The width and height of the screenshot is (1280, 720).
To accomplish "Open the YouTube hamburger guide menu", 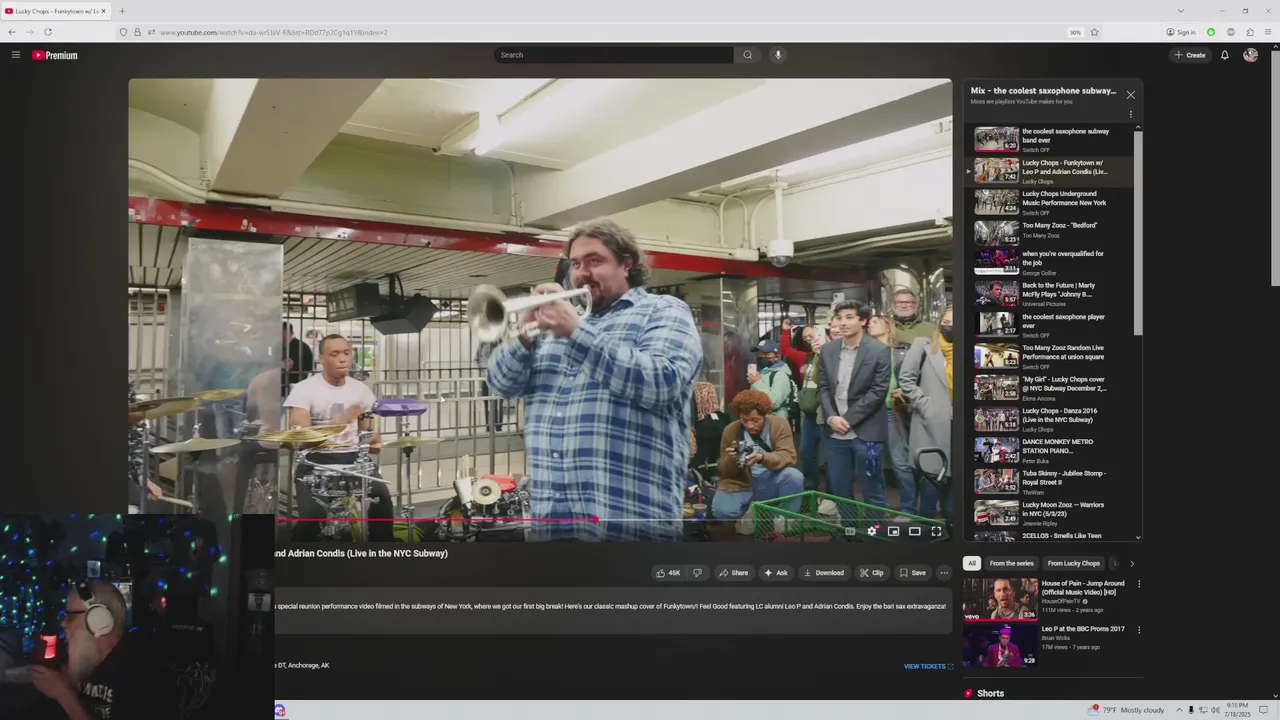I will (15, 55).
